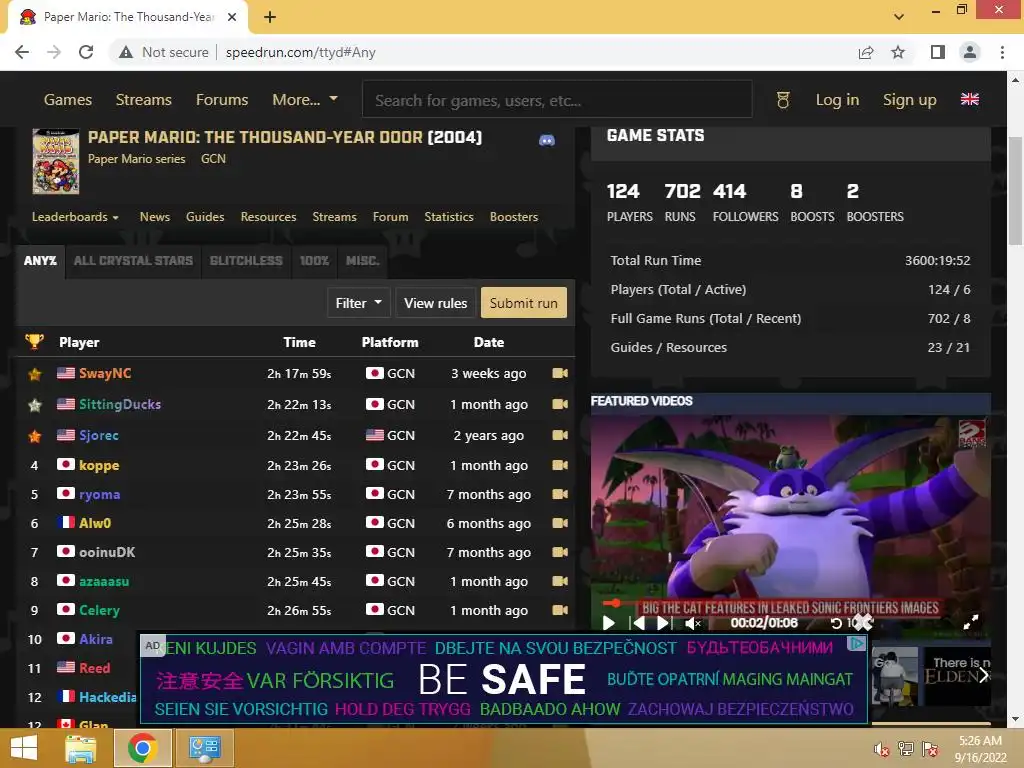Click the silver second-place trophy beside SittingDucks
Viewport: 1024px width, 768px height.
click(35, 405)
